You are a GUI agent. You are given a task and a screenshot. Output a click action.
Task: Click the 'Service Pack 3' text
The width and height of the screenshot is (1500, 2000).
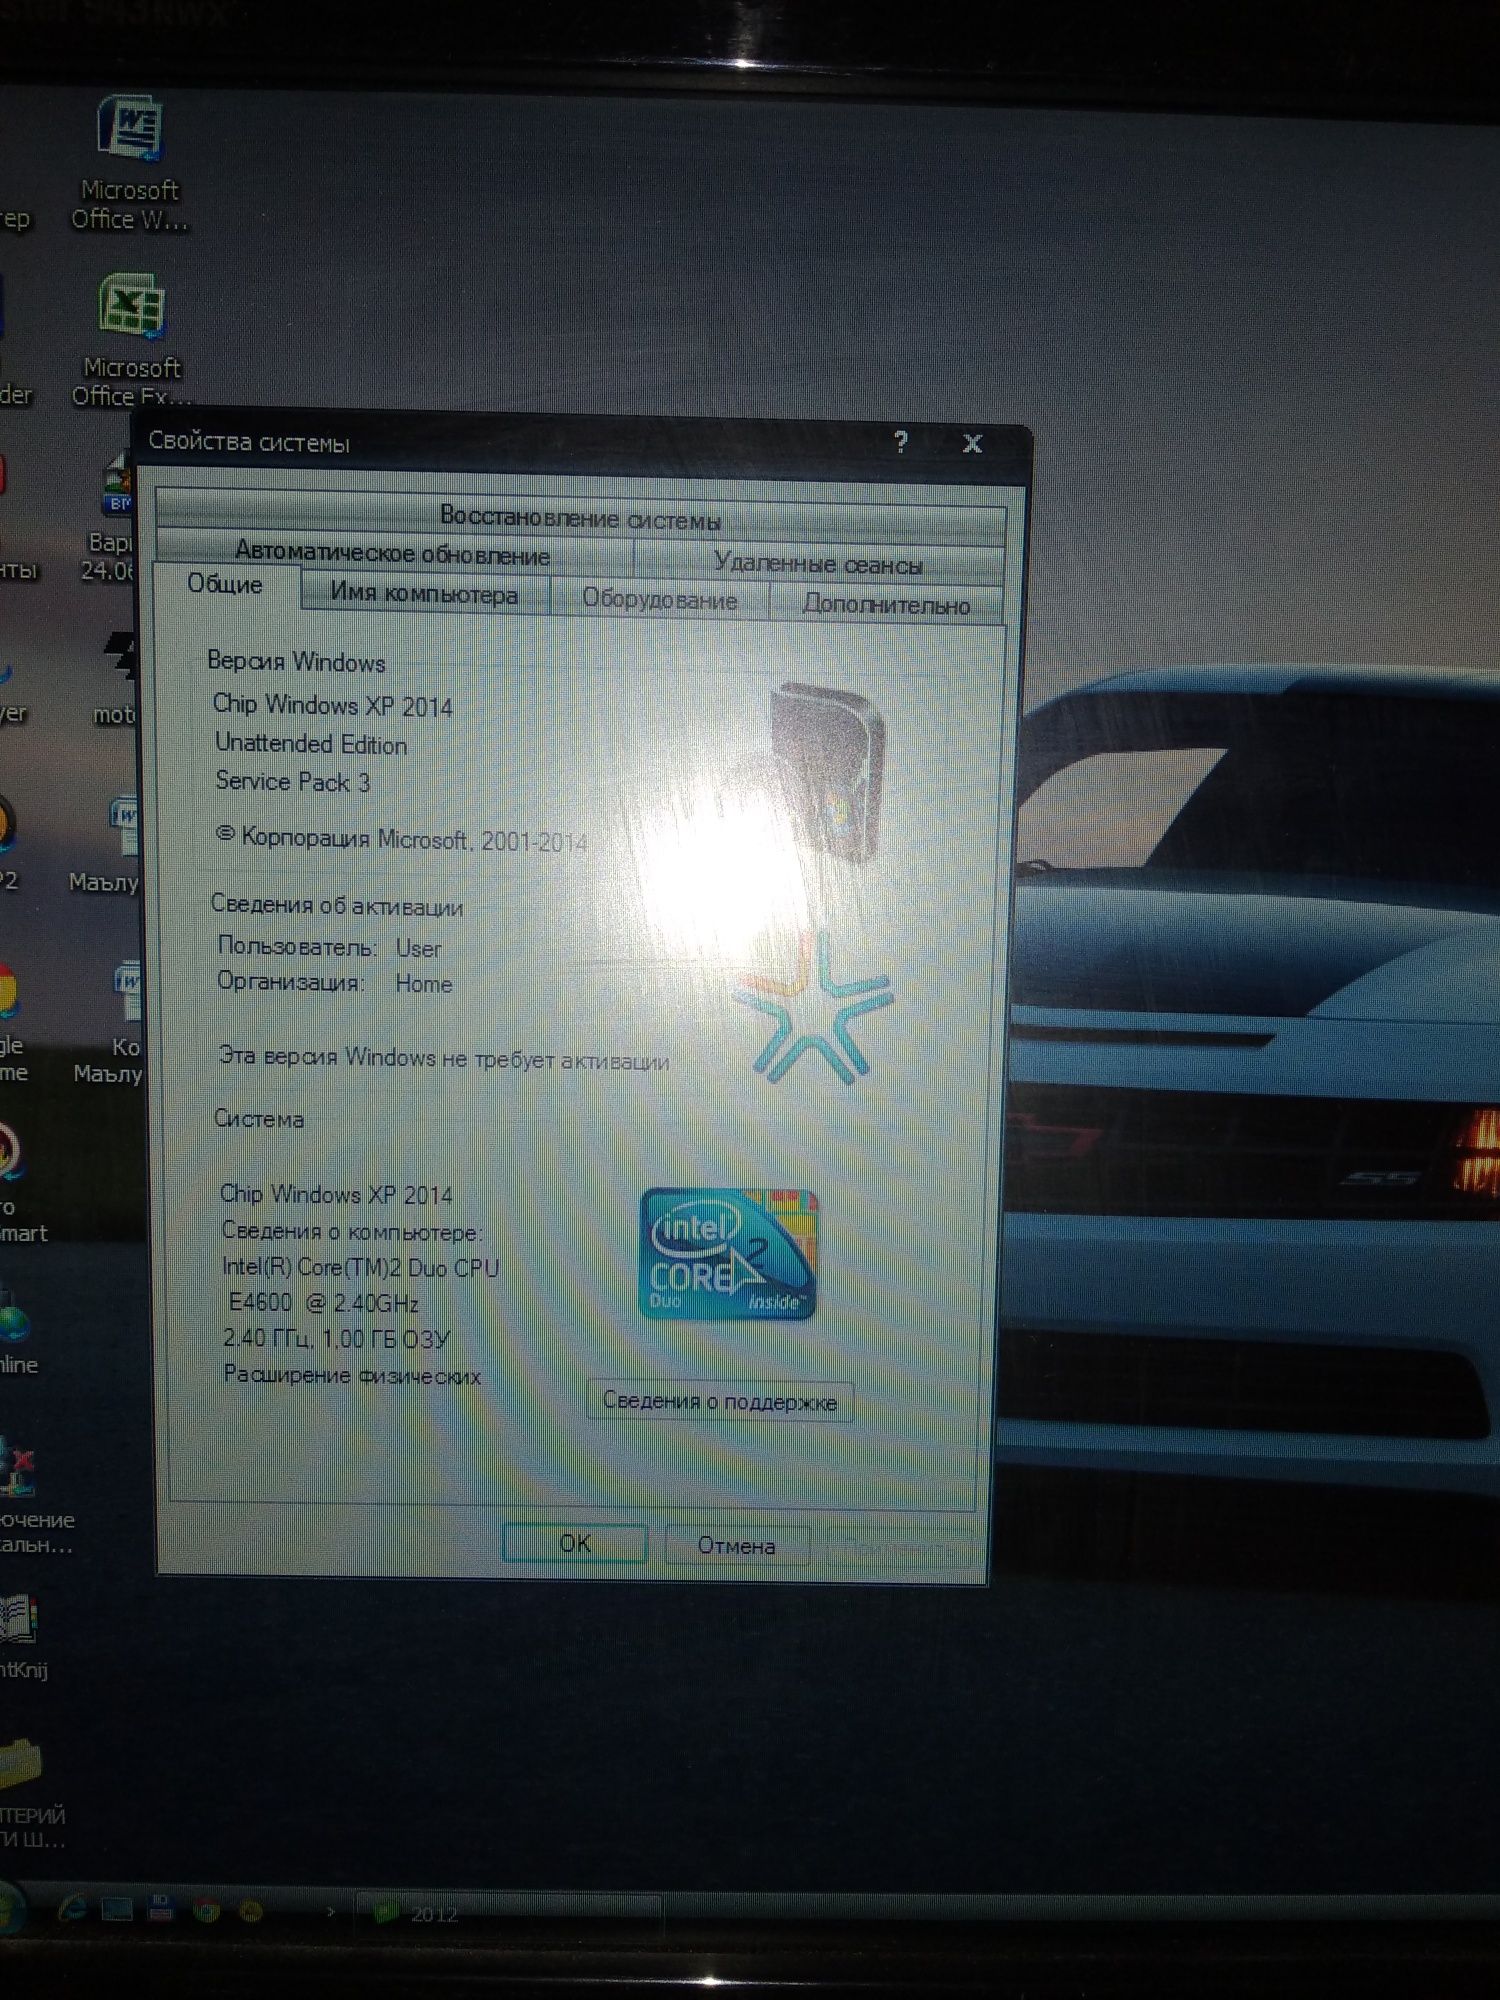pyautogui.click(x=293, y=782)
